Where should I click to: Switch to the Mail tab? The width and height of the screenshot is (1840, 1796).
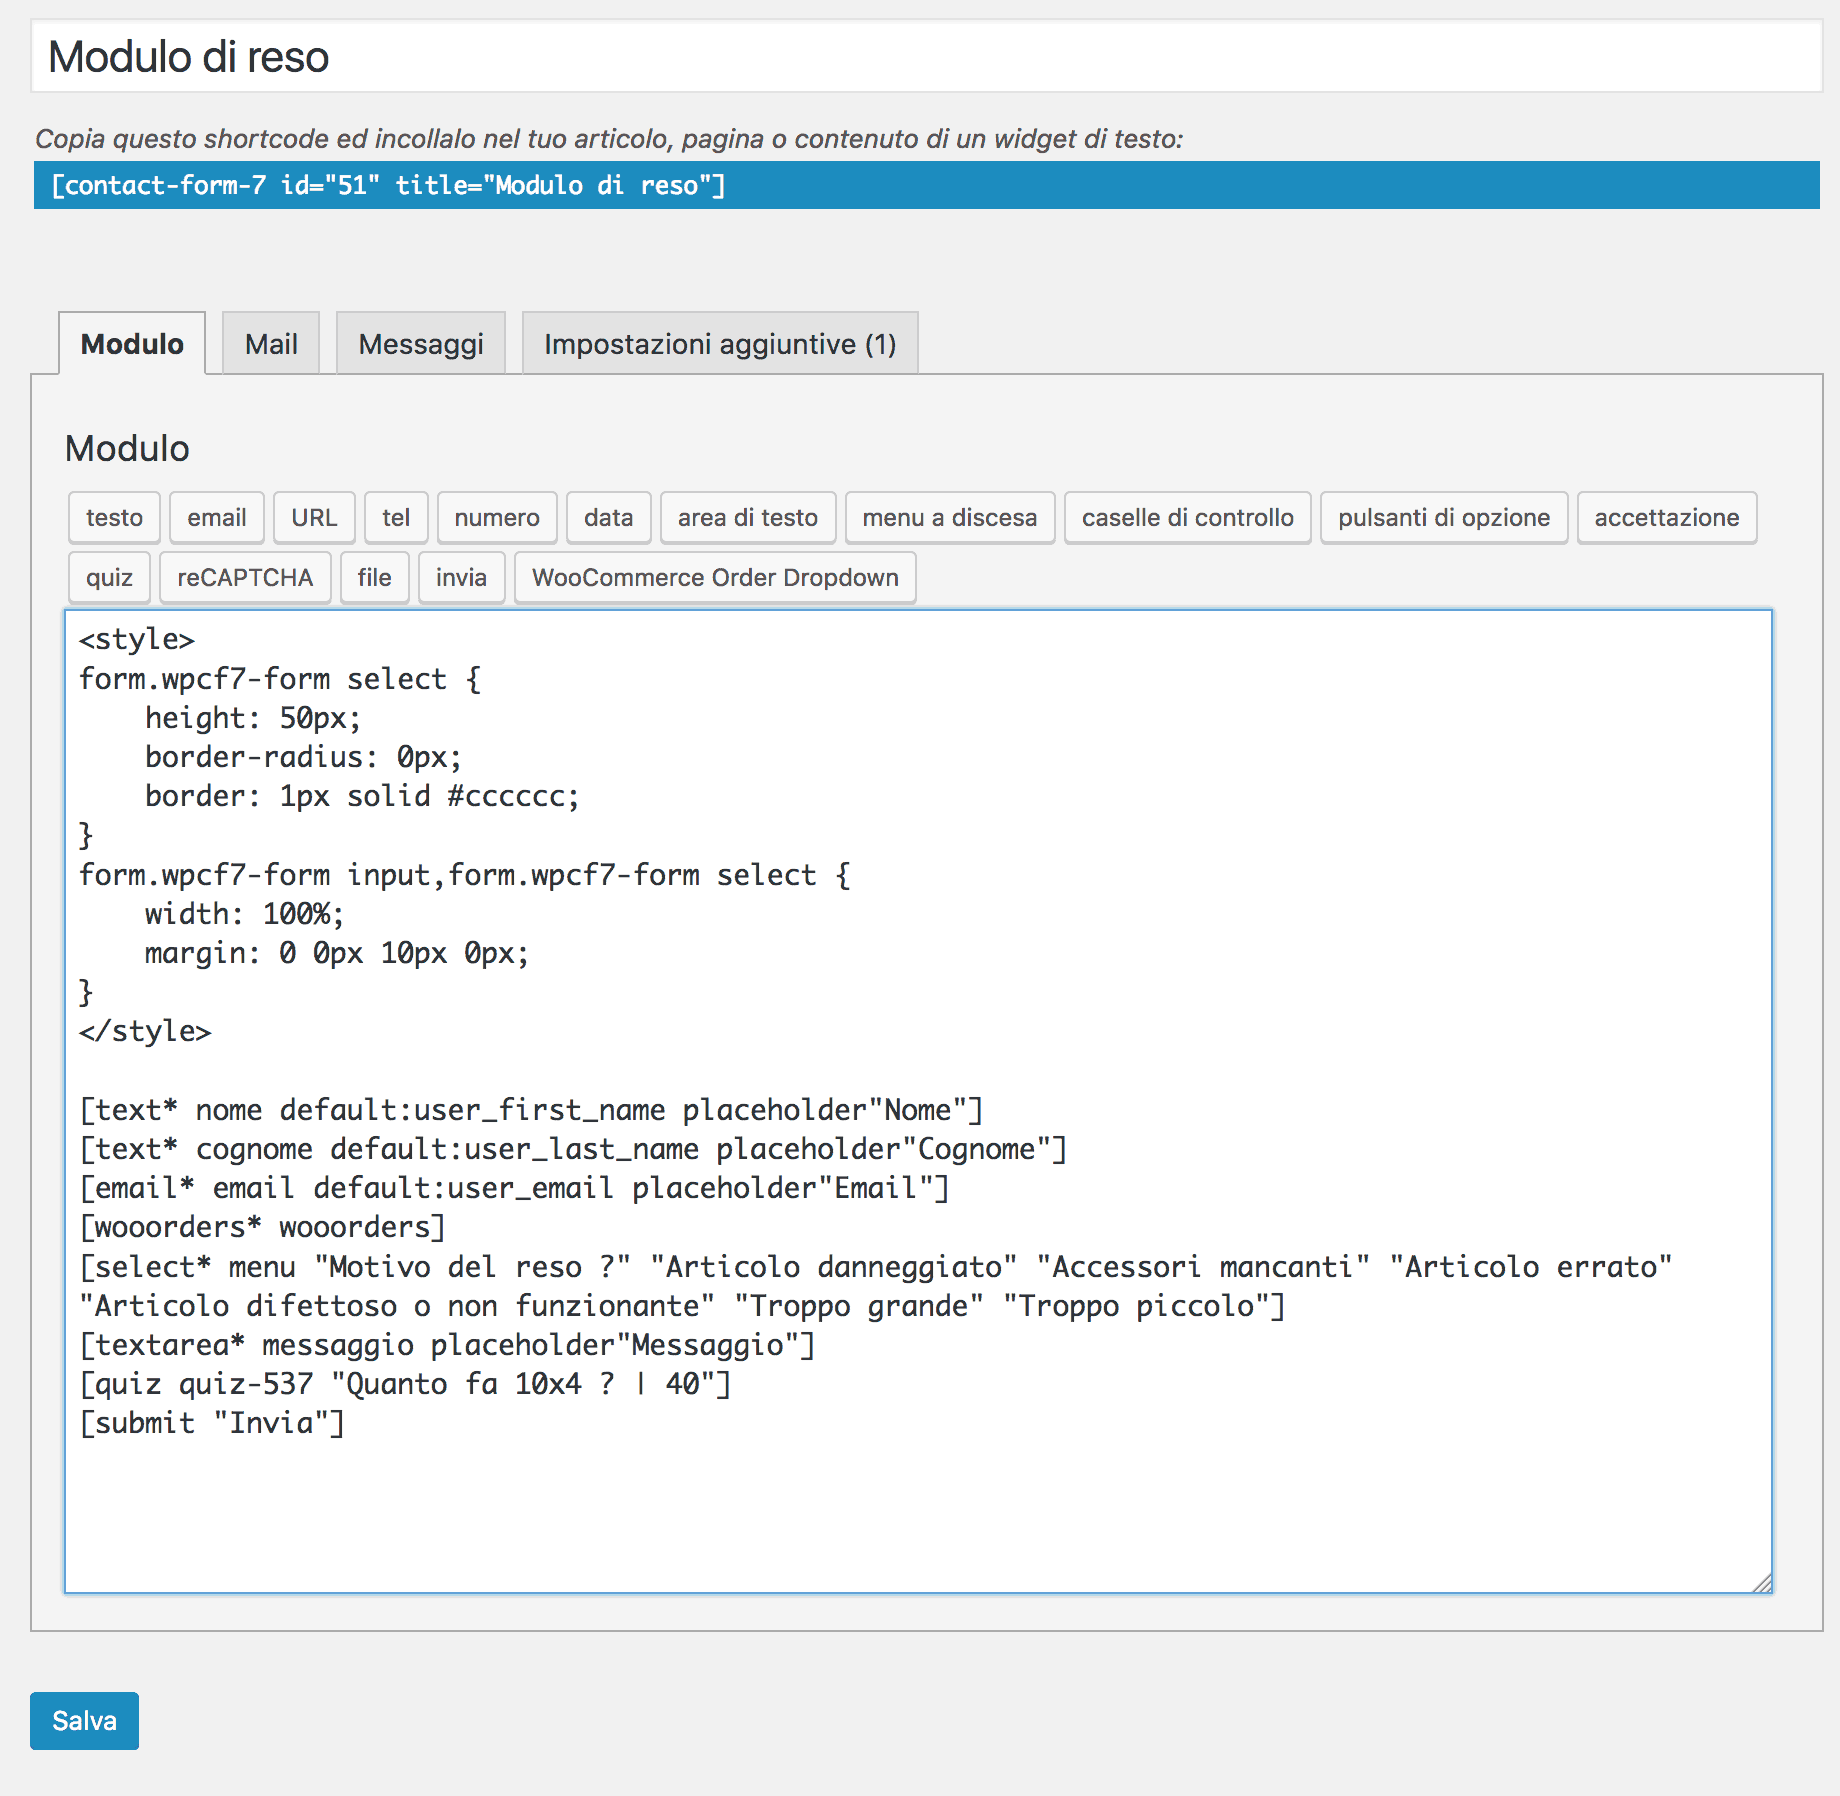click(271, 344)
